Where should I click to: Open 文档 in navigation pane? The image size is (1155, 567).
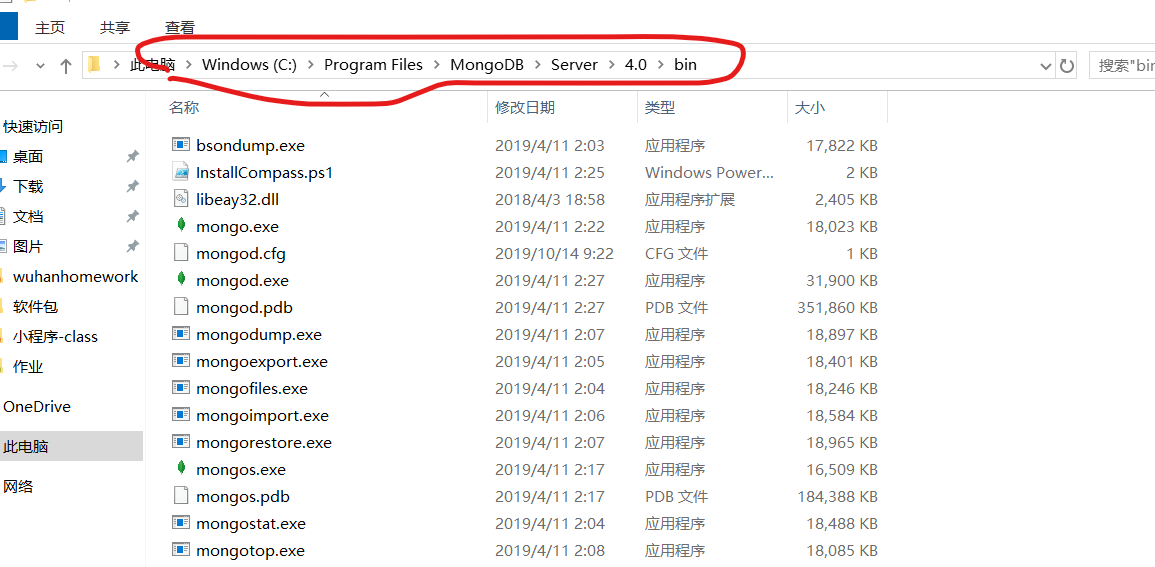(28, 216)
